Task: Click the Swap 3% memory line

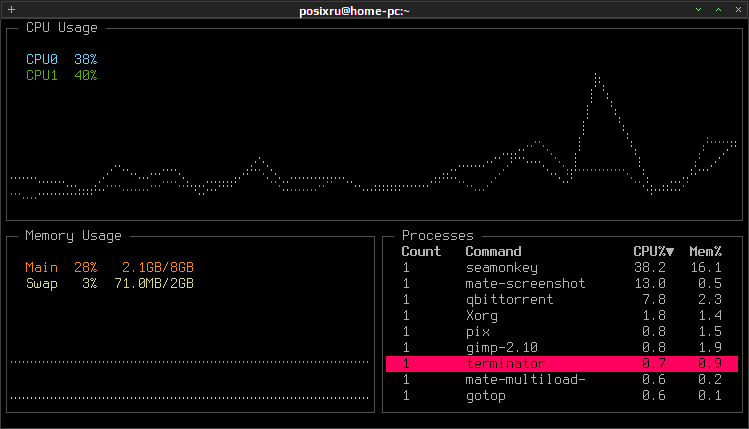Action: tap(109, 284)
